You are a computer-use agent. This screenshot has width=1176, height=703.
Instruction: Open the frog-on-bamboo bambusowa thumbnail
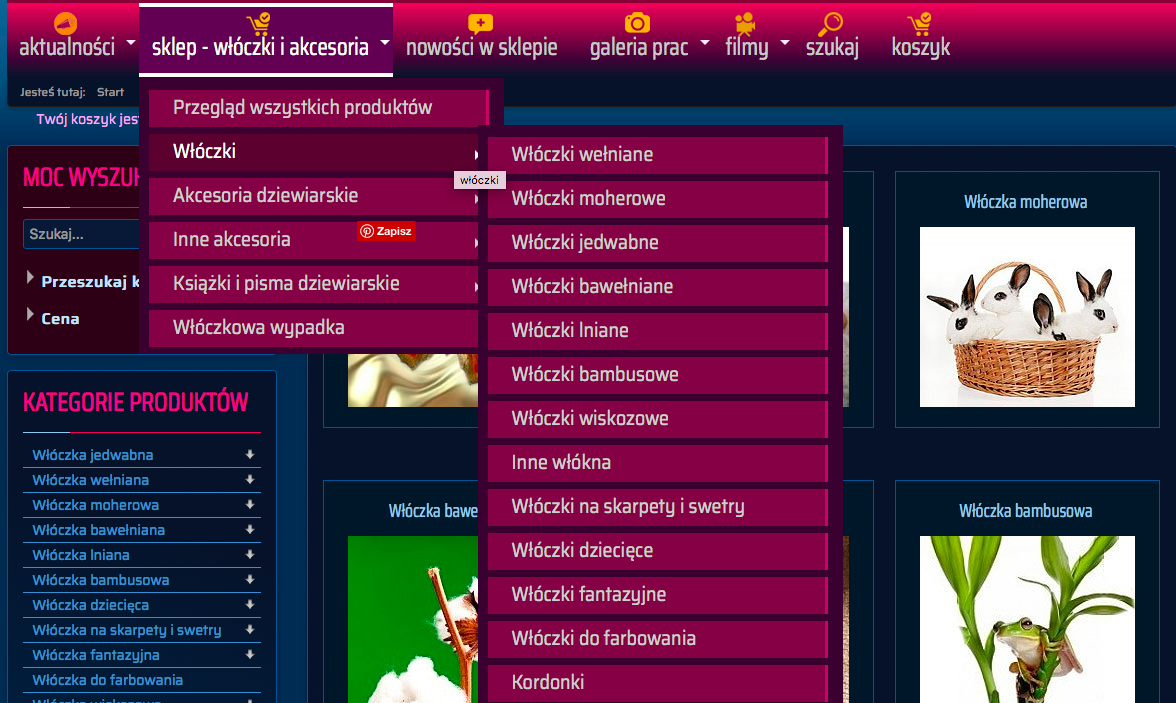pos(1027,619)
